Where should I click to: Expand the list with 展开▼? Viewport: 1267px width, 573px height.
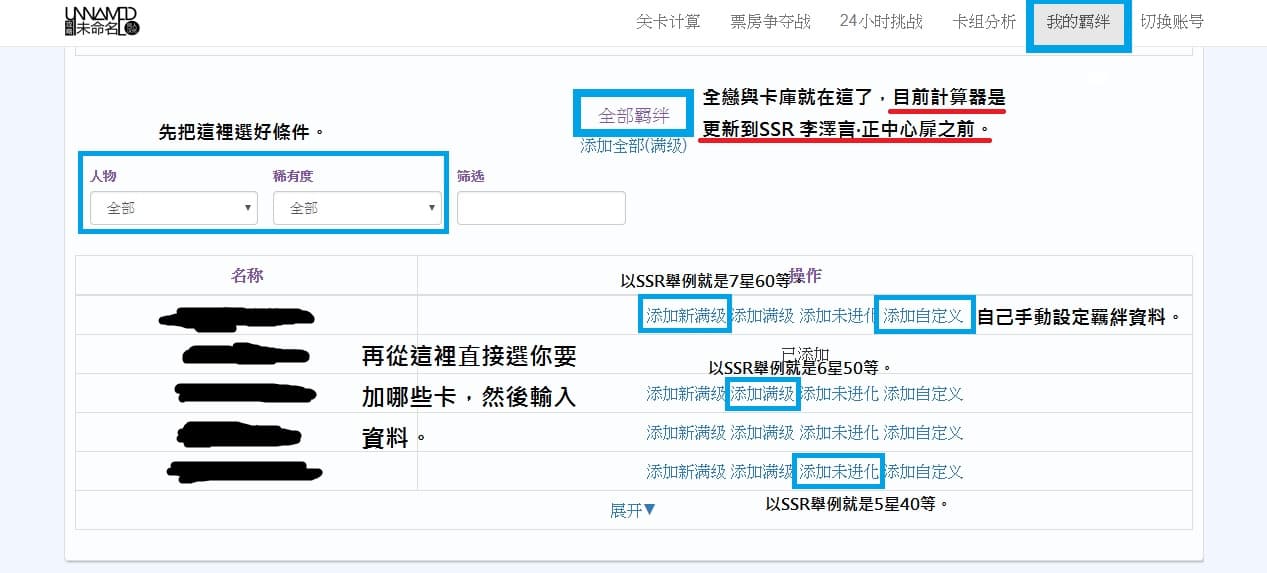coord(633,510)
